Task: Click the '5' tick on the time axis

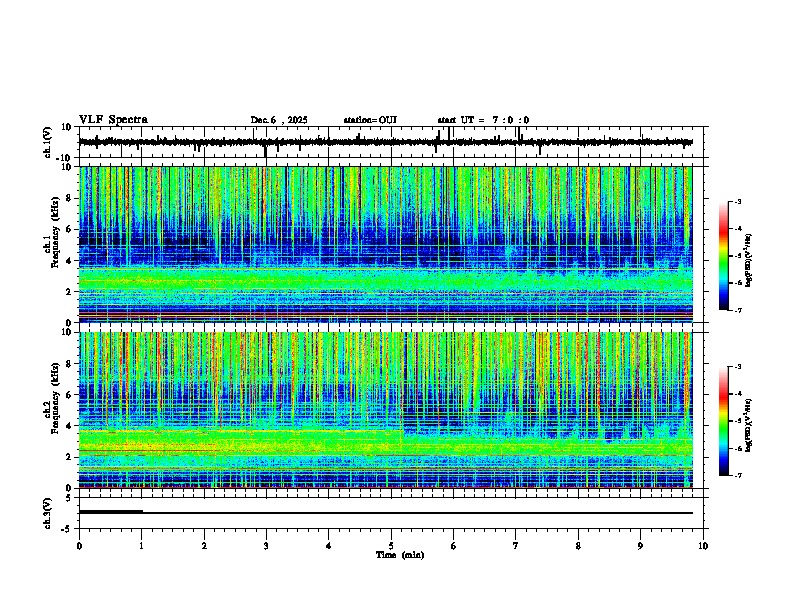Action: tap(391, 546)
